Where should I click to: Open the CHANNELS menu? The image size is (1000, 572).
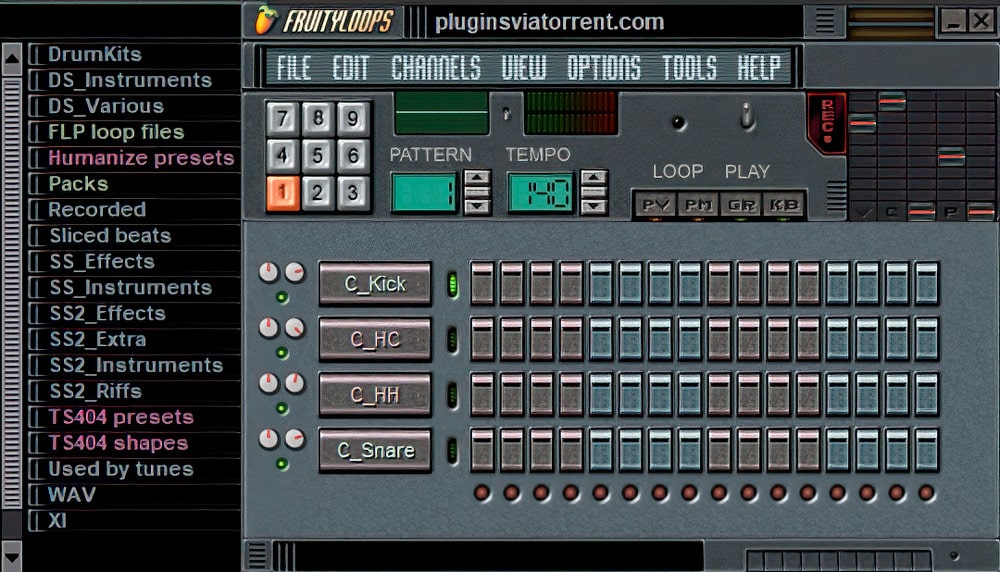coord(435,68)
